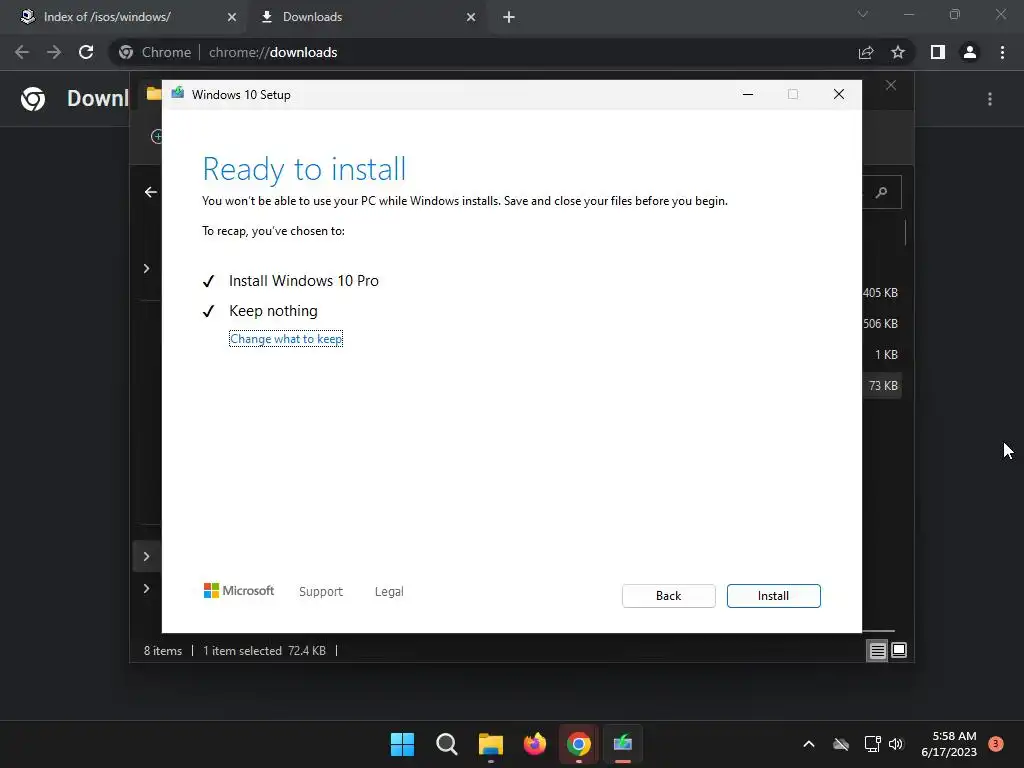Viewport: 1024px width, 768px height.
Task: Bookmark this page with the star icon
Action: [898, 52]
